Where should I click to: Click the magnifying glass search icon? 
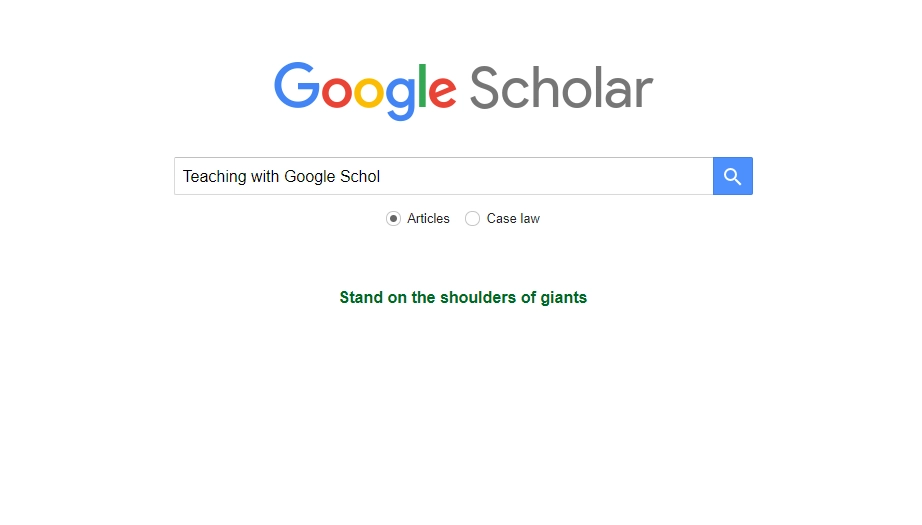[x=732, y=176]
